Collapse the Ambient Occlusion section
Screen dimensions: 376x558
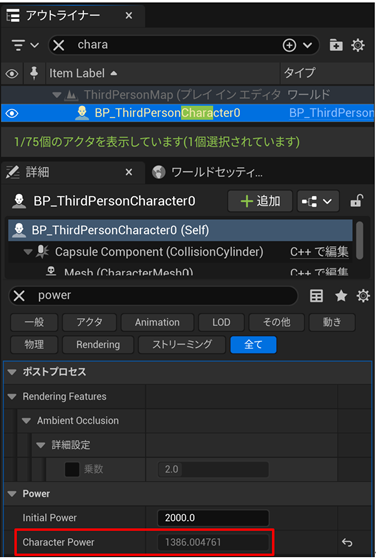click(26, 421)
